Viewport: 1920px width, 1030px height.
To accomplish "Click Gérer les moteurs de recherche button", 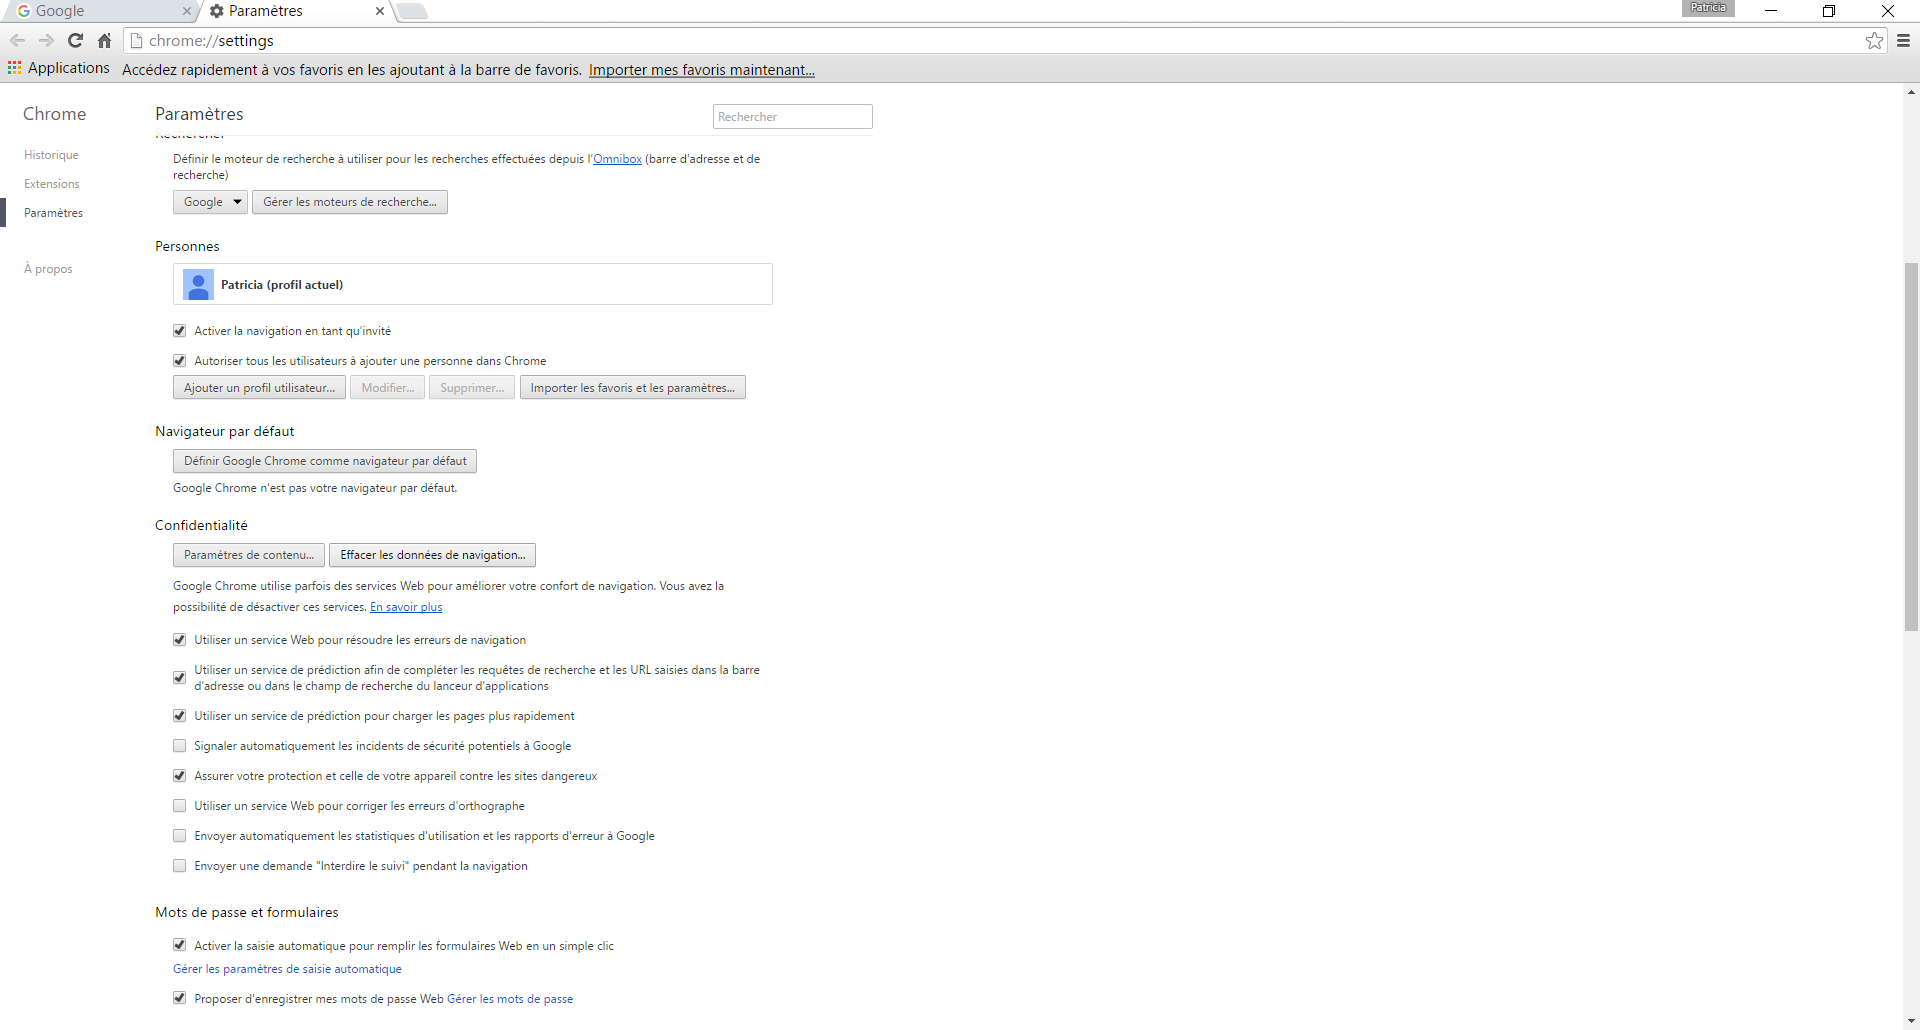I will point(349,202).
